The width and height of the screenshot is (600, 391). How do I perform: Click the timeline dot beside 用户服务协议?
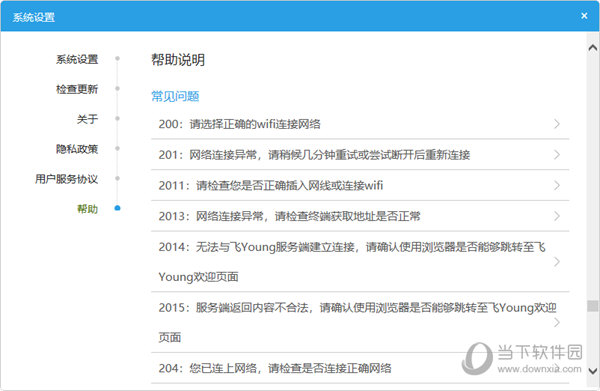(117, 178)
